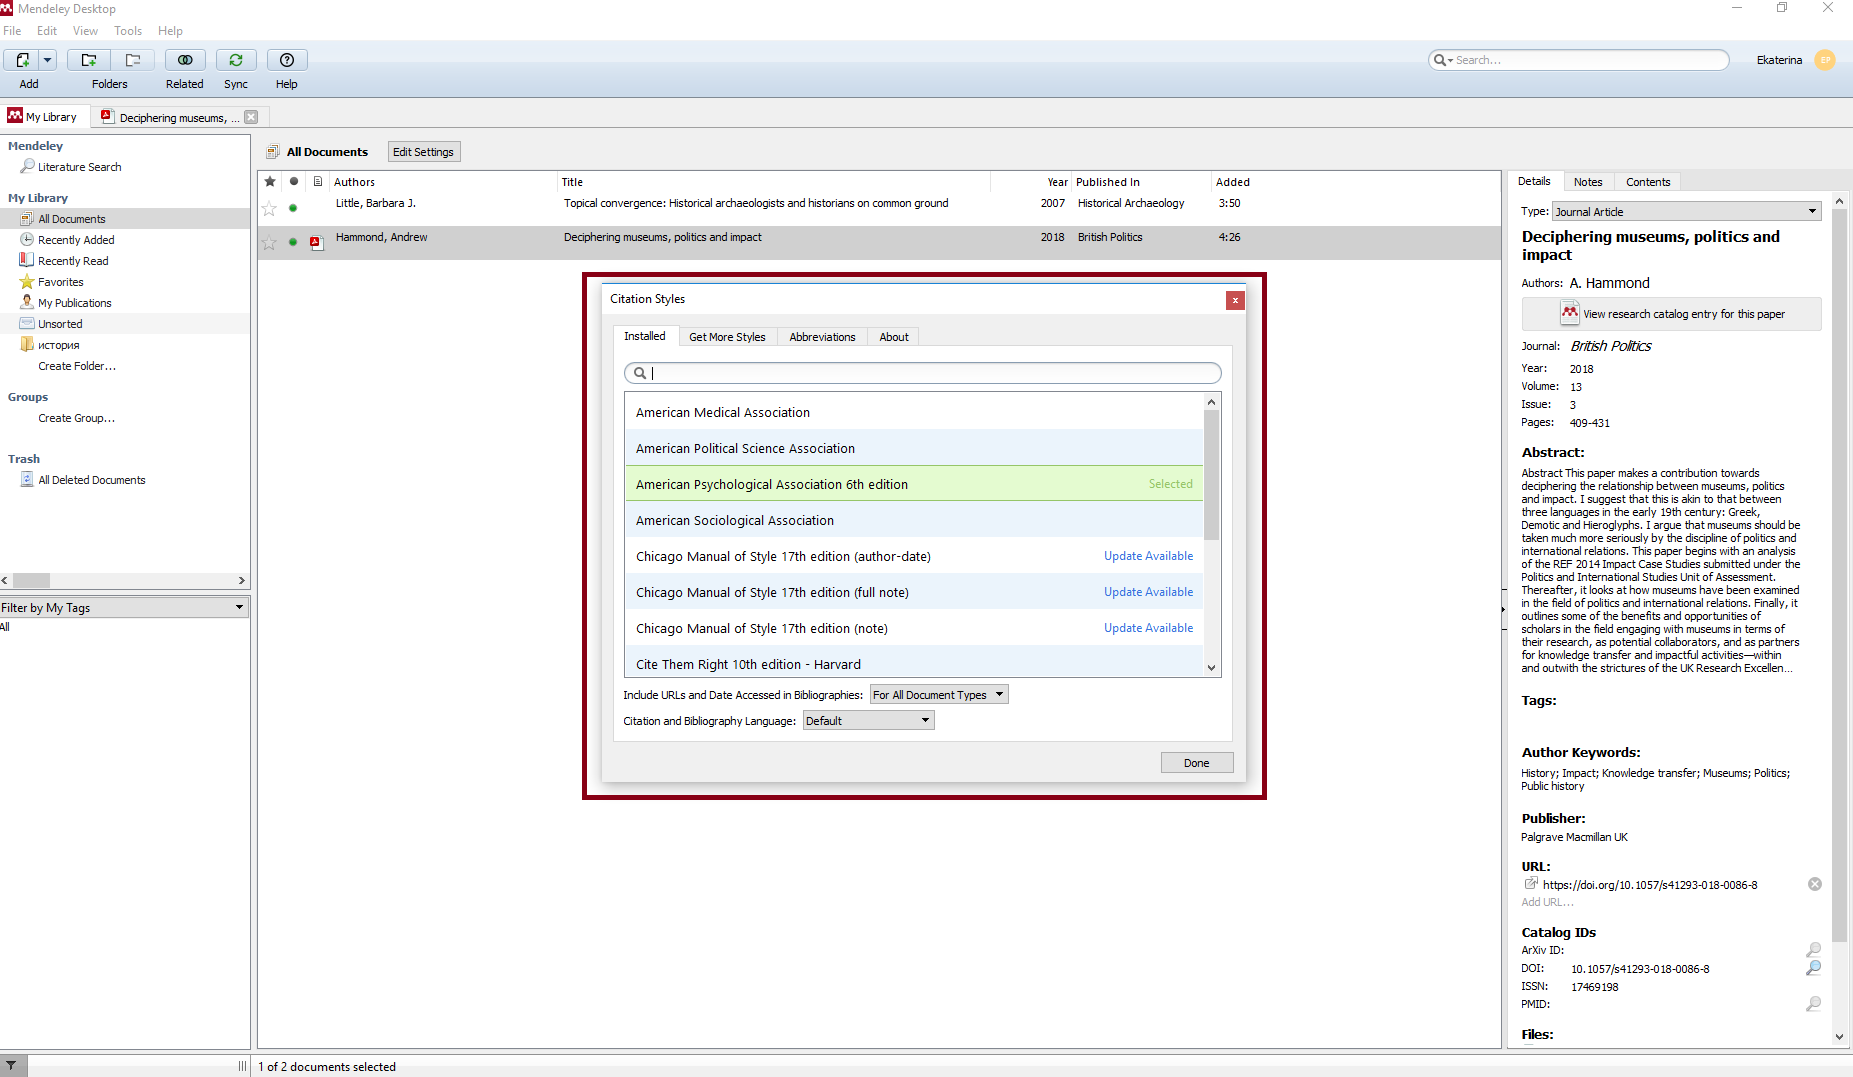This screenshot has width=1853, height=1077.
Task: Sort documents by Authors column
Action: coord(443,182)
